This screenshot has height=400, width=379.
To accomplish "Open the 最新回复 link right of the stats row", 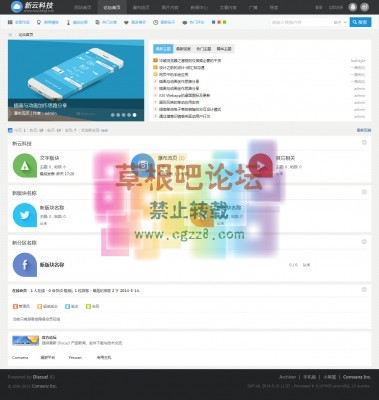I will tap(364, 130).
